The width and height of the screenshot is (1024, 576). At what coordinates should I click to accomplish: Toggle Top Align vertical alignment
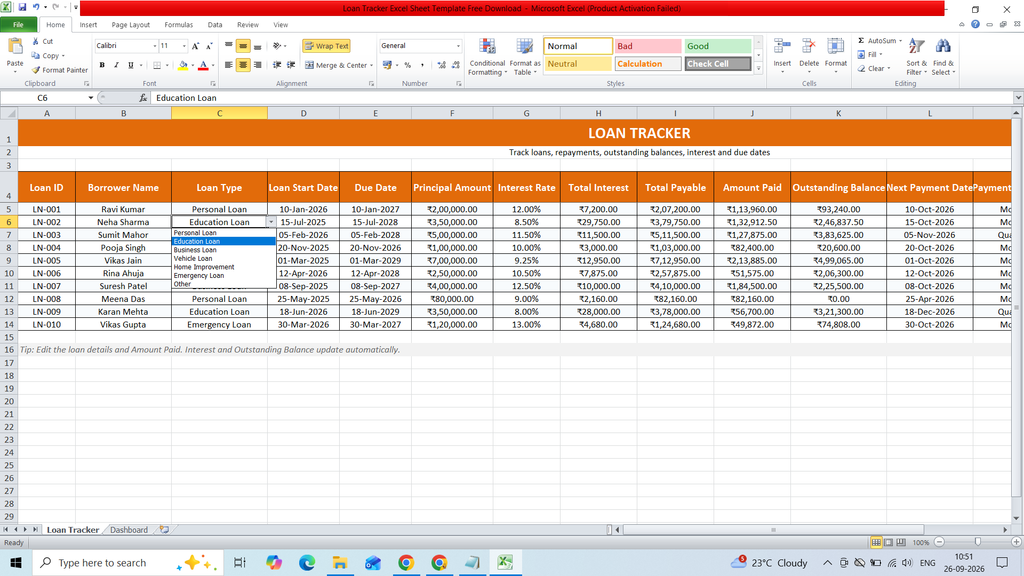pyautogui.click(x=229, y=46)
